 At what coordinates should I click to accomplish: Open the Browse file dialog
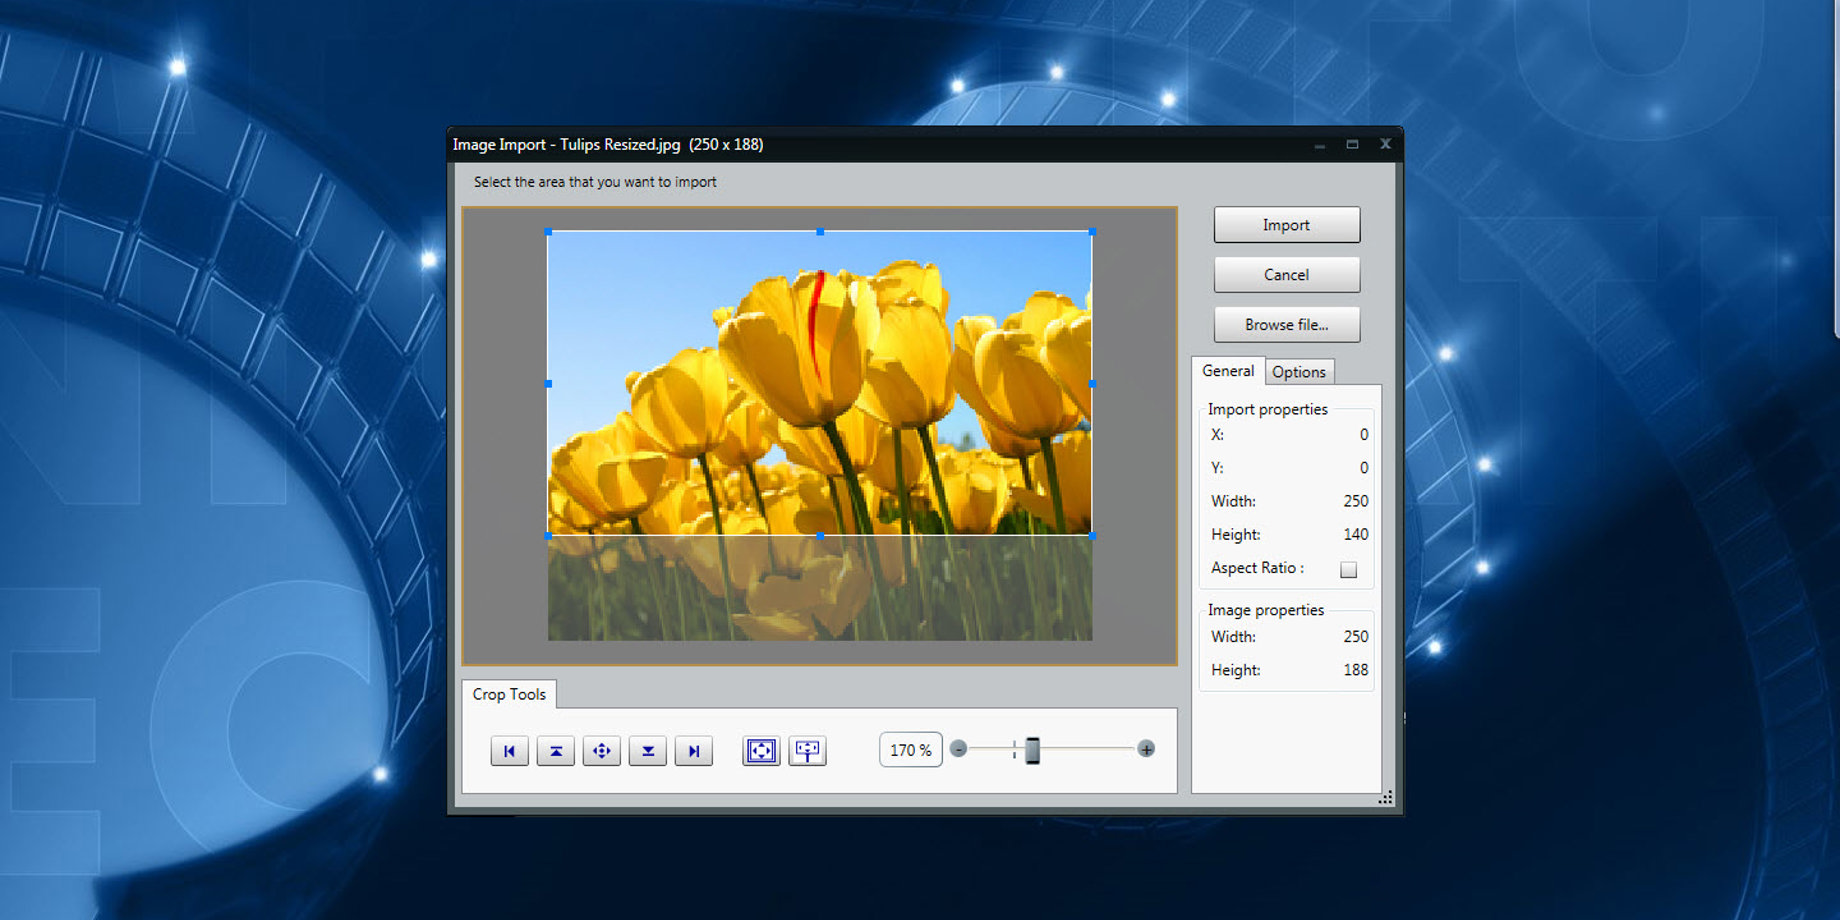1286,325
